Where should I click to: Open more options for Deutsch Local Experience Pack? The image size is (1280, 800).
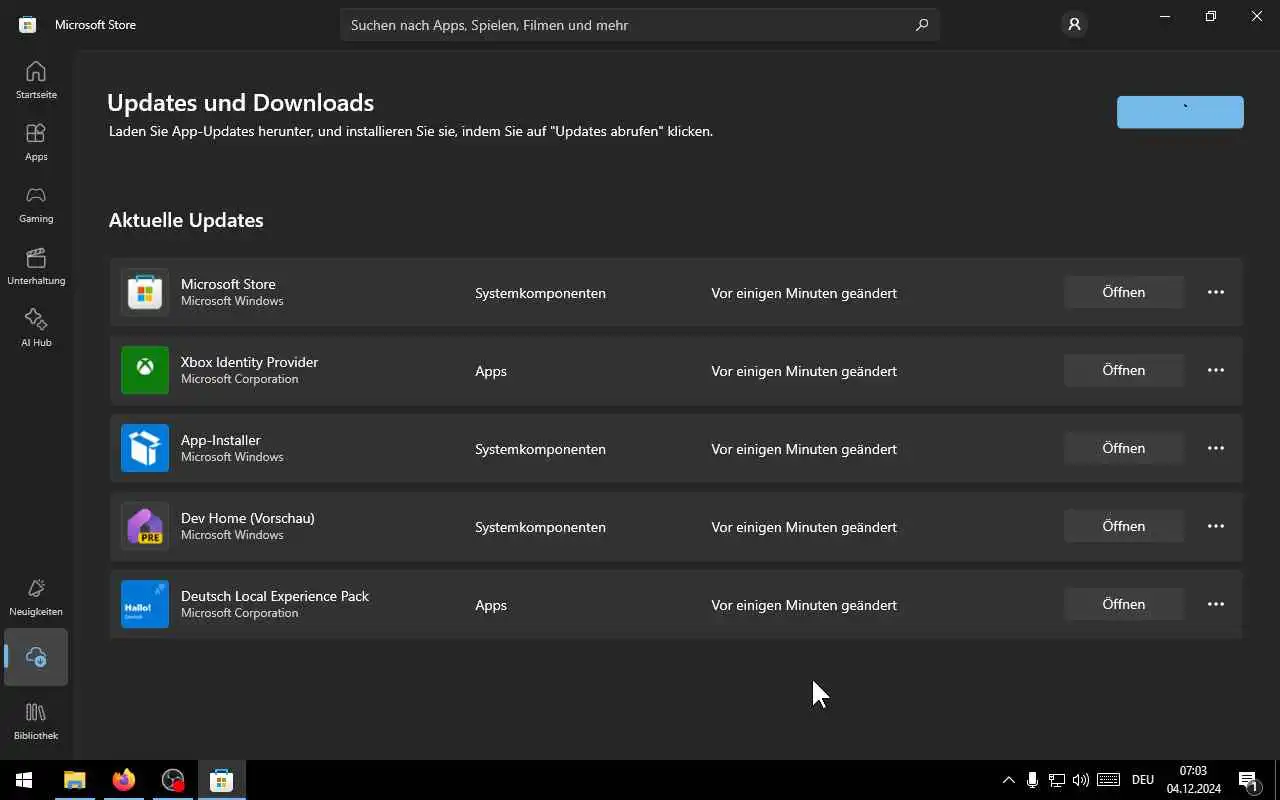coord(1216,604)
